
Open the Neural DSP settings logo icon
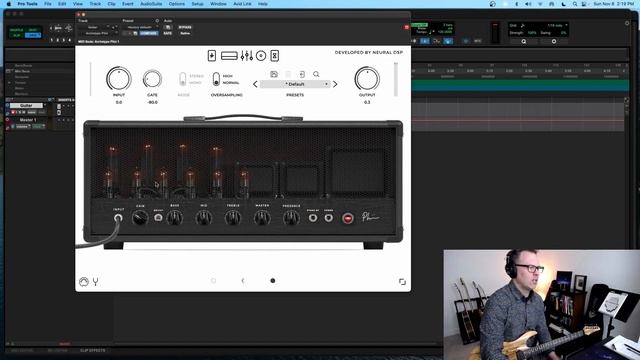pos(84,282)
